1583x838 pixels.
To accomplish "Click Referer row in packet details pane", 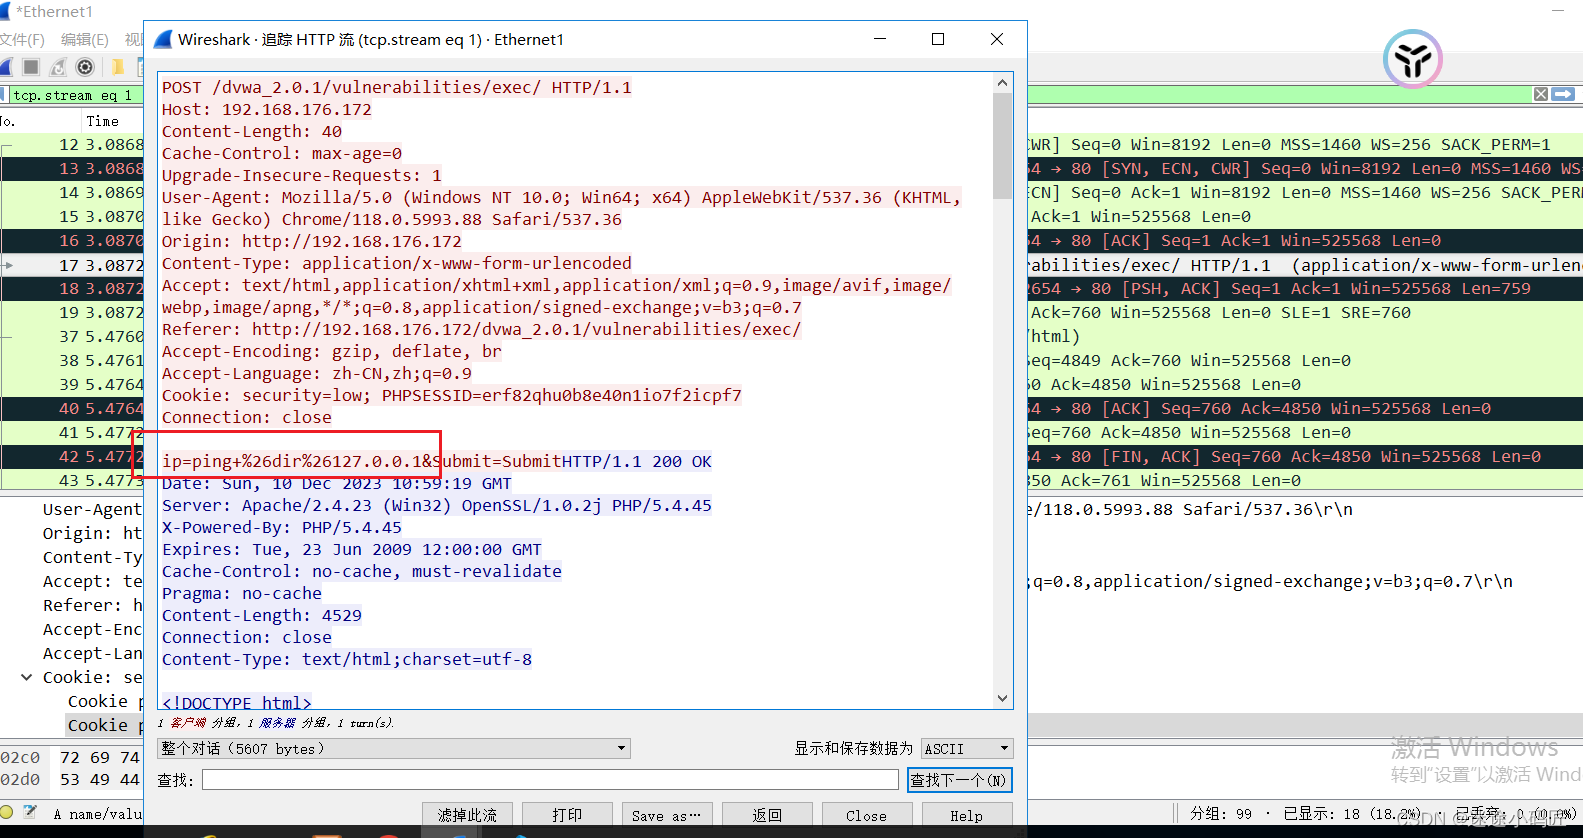I will click(92, 605).
